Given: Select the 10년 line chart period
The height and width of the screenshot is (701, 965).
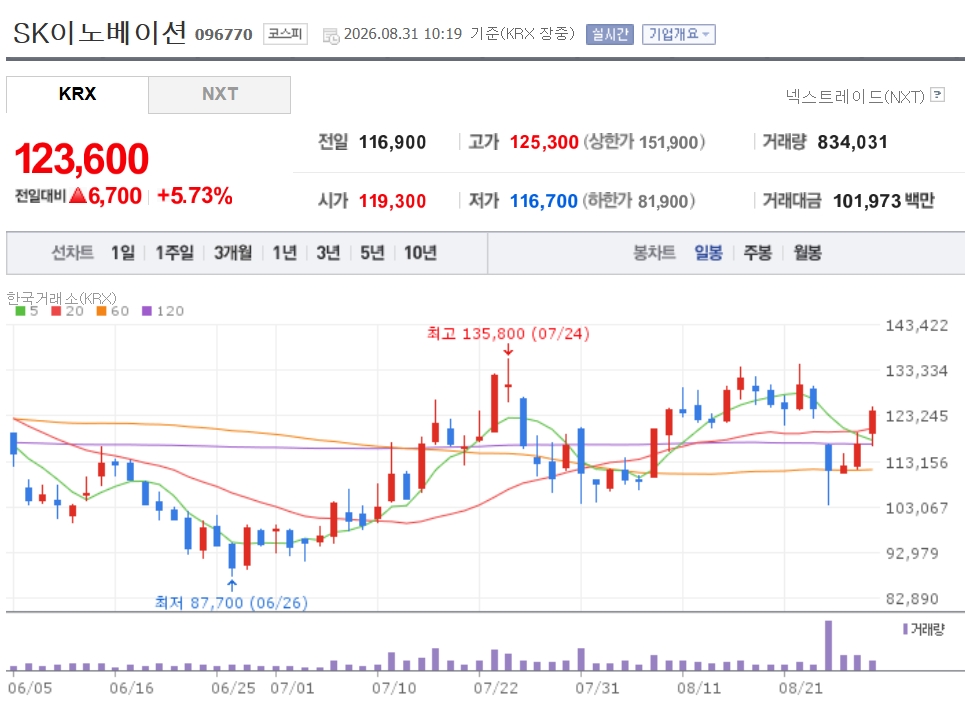Looking at the screenshot, I should (x=420, y=253).
